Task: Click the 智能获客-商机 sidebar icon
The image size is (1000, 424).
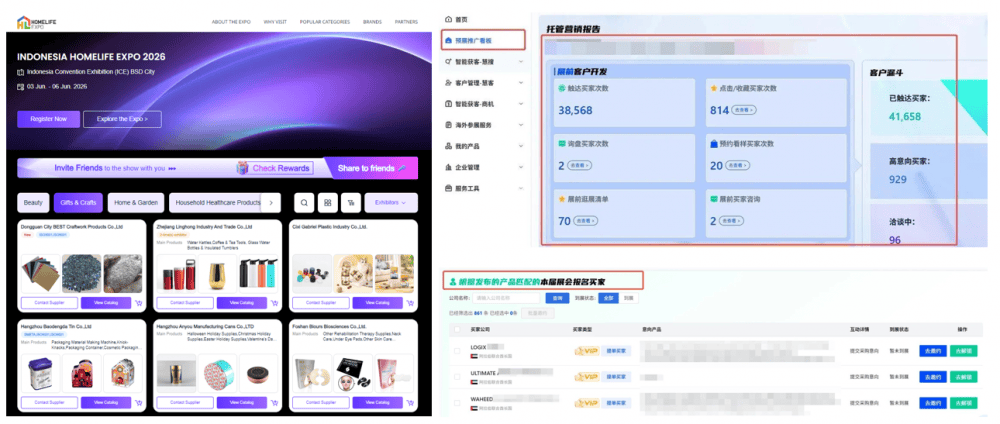Action: pyautogui.click(x=448, y=104)
